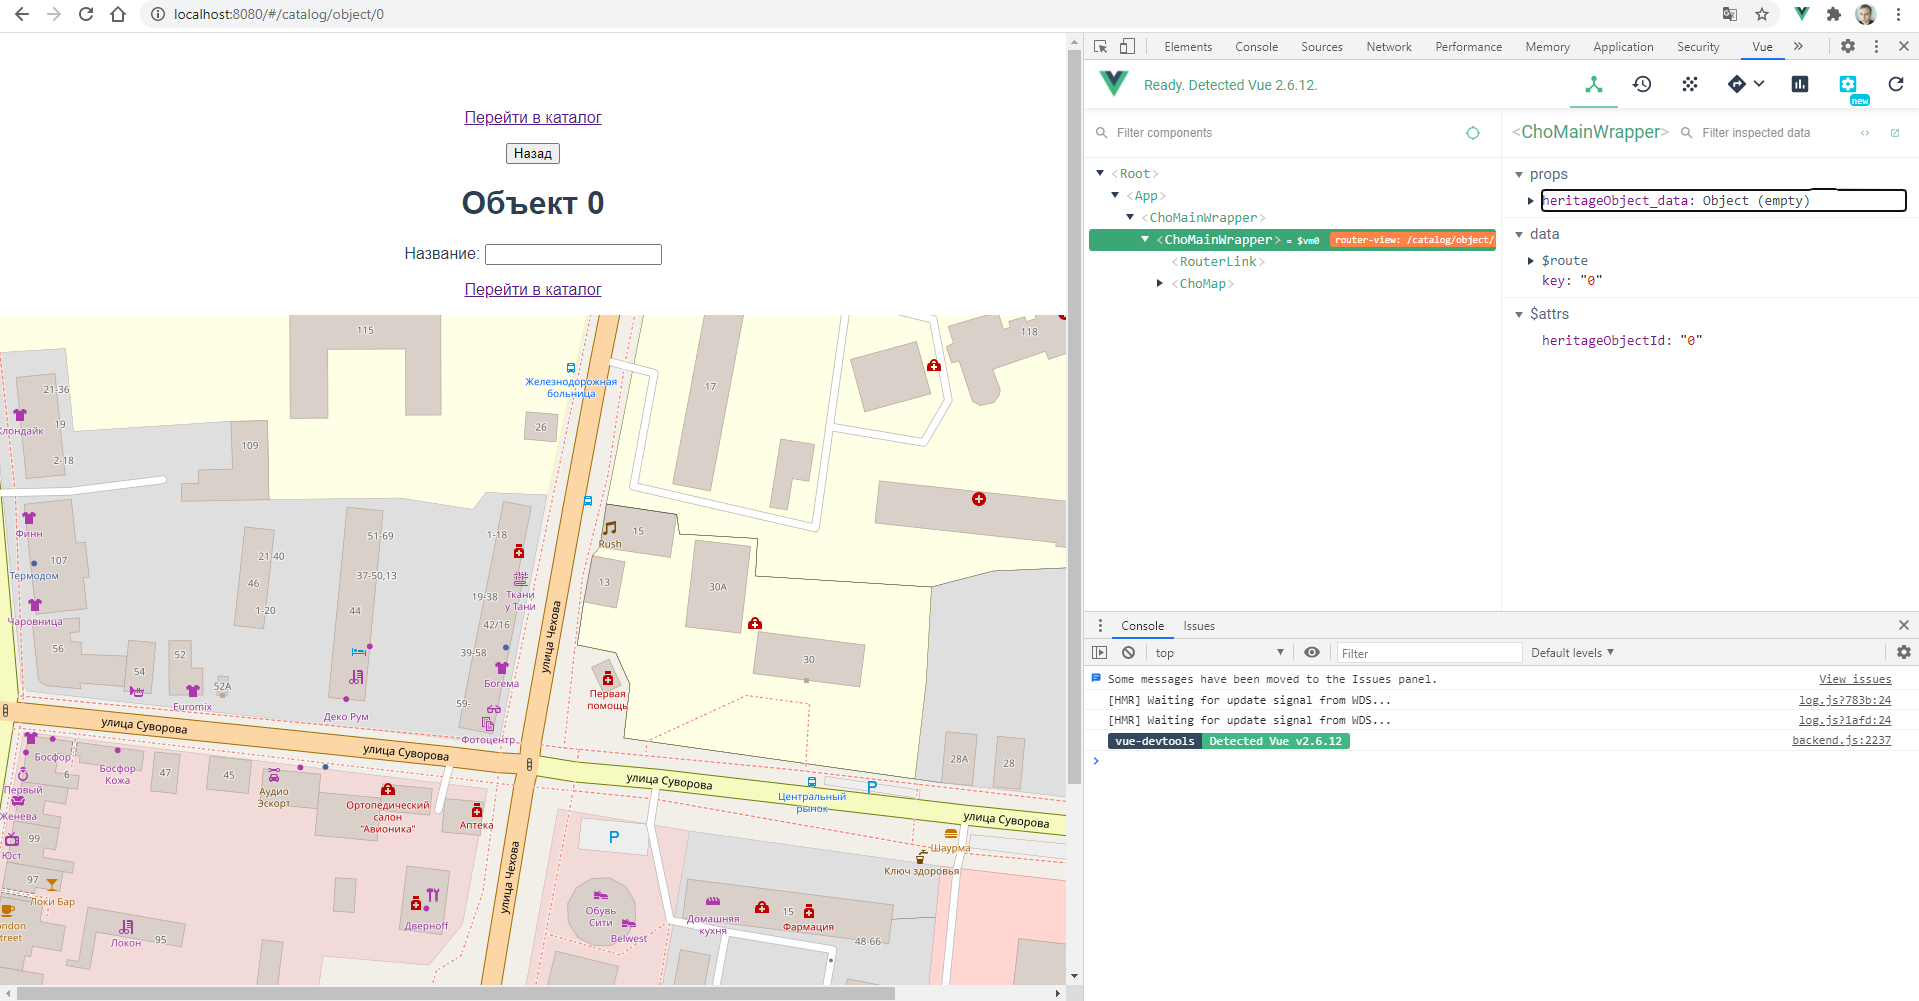The height and width of the screenshot is (1001, 1919).
Task: Open Vue Performance chart icon
Action: click(1800, 85)
